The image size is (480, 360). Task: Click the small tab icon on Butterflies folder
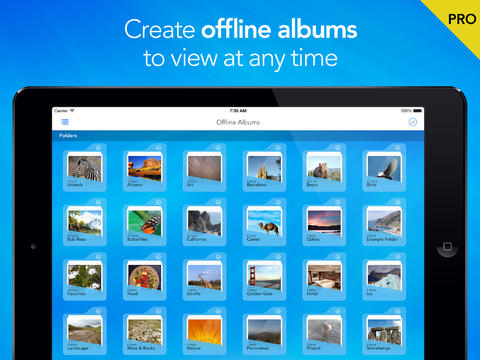(158, 202)
